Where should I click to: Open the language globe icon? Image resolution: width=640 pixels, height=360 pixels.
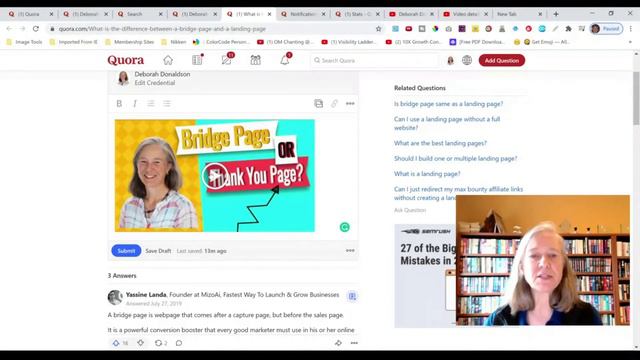(467, 60)
